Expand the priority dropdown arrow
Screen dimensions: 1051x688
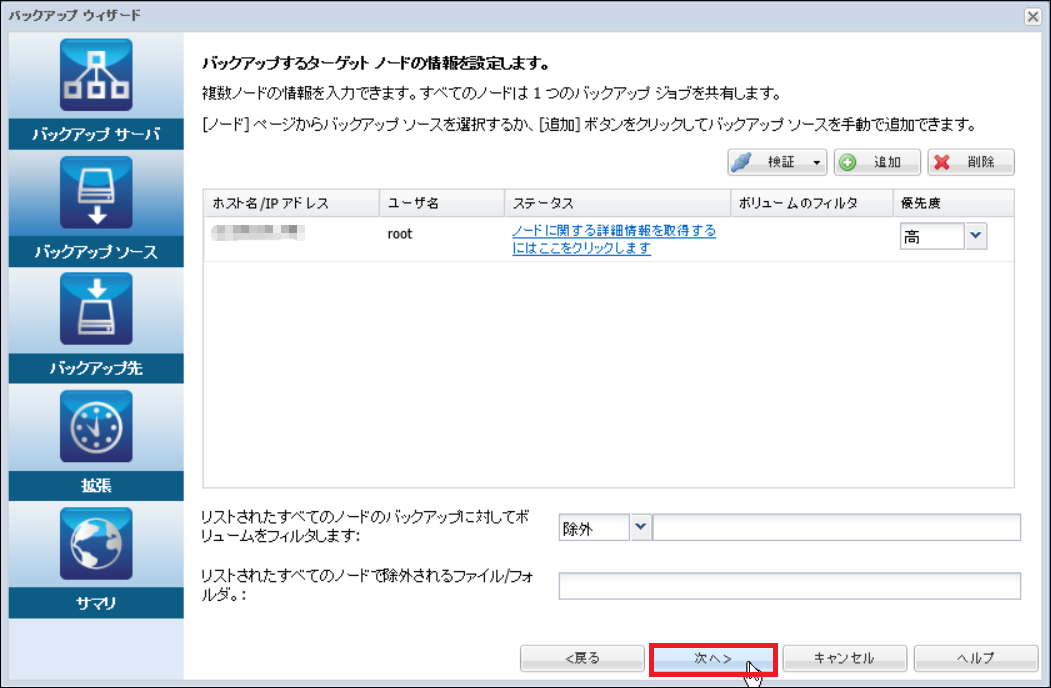[x=976, y=236]
